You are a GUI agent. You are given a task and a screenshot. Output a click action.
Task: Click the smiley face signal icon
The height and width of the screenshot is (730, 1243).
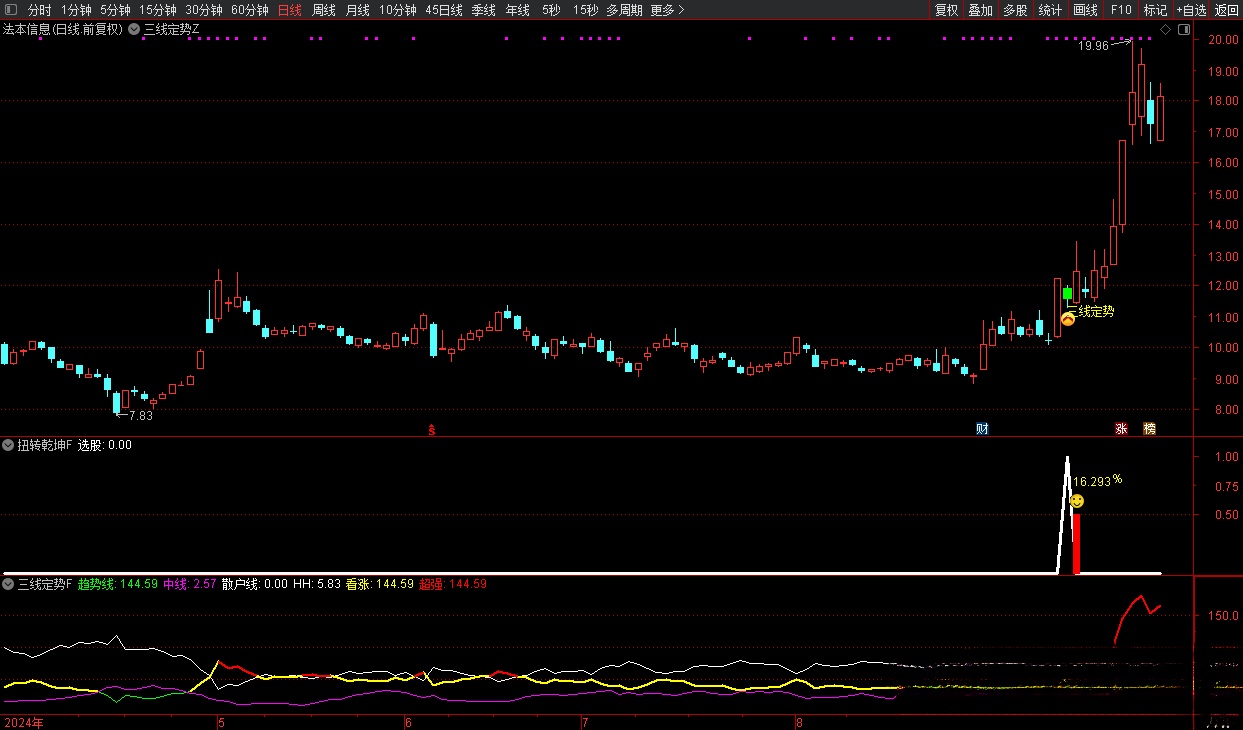pyautogui.click(x=1077, y=501)
